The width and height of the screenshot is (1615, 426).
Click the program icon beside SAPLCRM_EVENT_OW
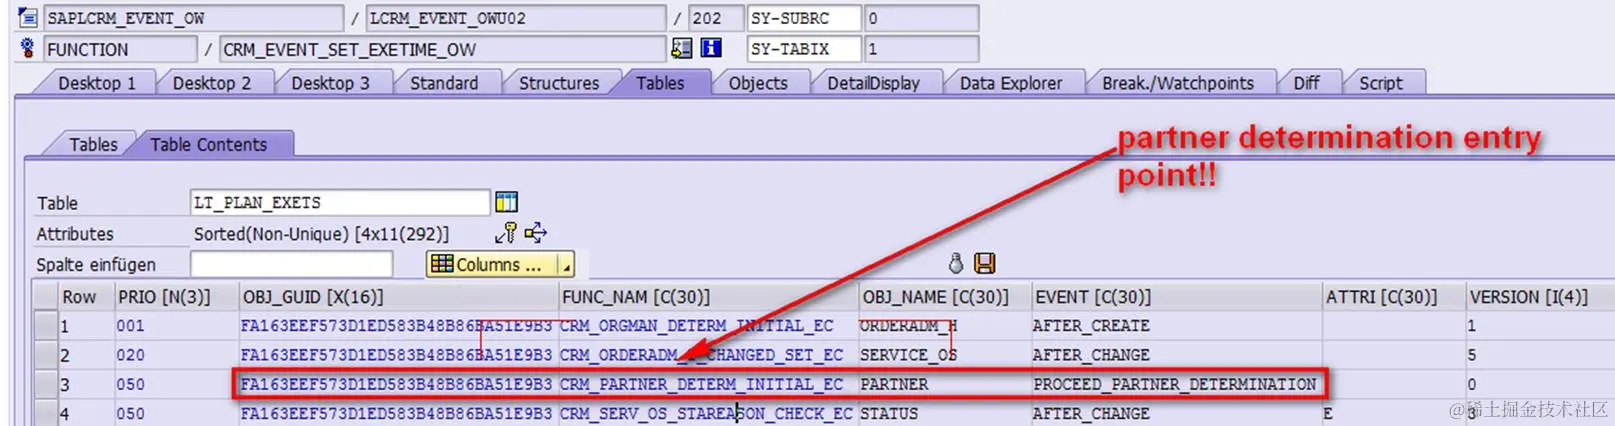[x=27, y=17]
